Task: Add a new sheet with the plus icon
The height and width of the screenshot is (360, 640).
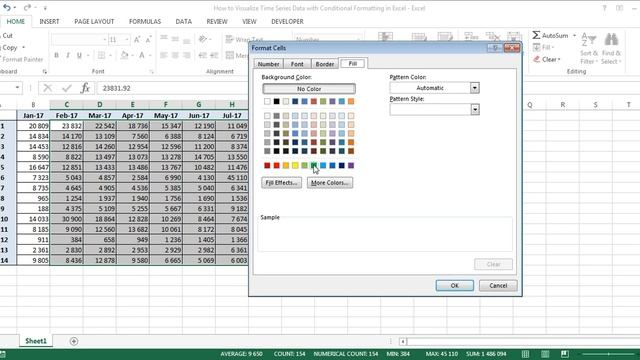Action: pyautogui.click(x=73, y=341)
